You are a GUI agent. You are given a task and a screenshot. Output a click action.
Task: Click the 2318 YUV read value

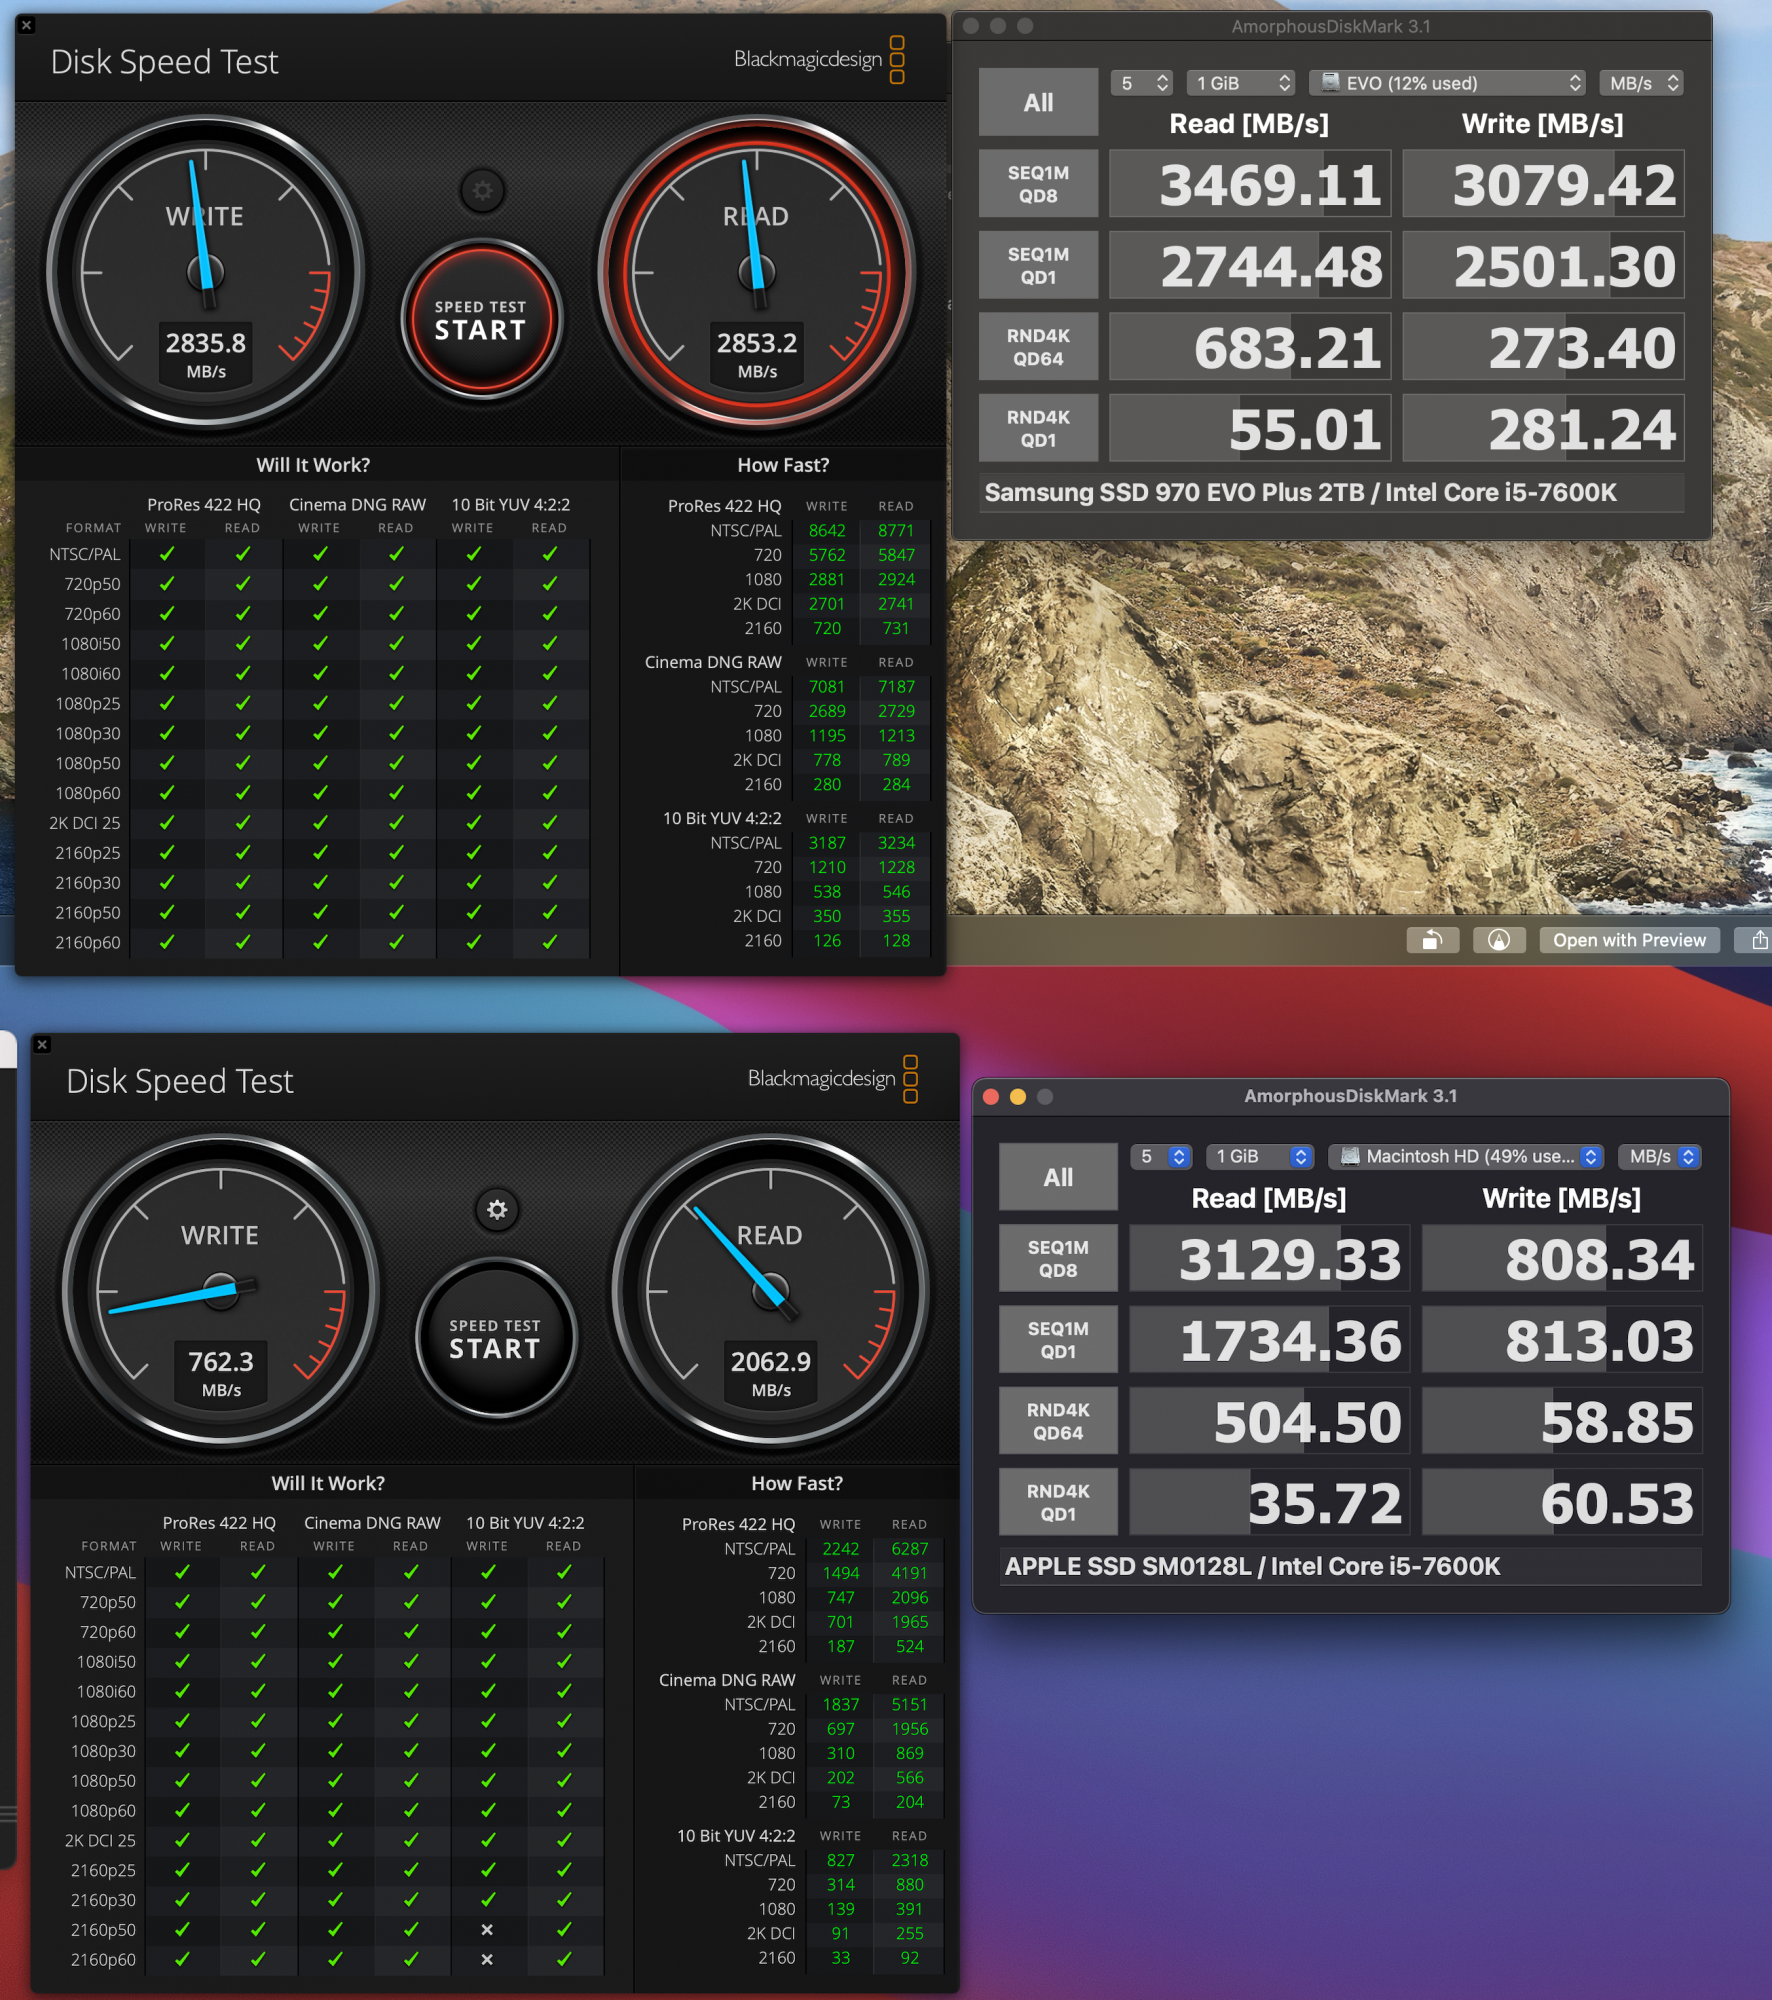910,1861
